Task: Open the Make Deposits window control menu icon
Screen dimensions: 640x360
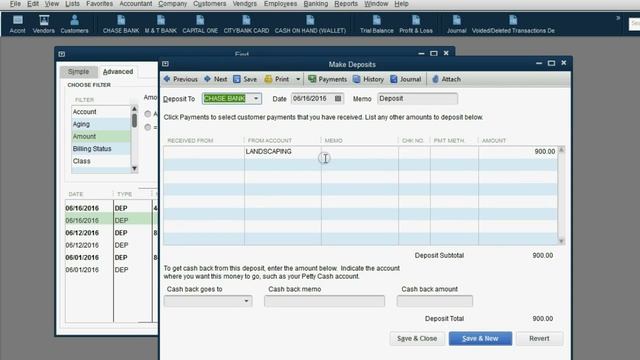Action: [165, 64]
